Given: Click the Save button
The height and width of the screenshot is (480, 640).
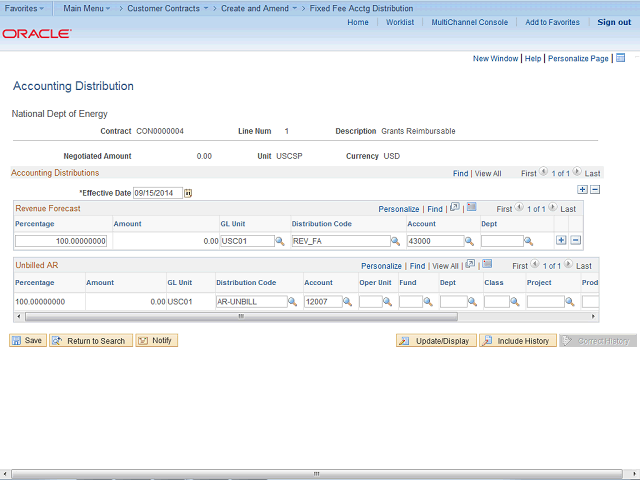Looking at the screenshot, I should [27, 341].
